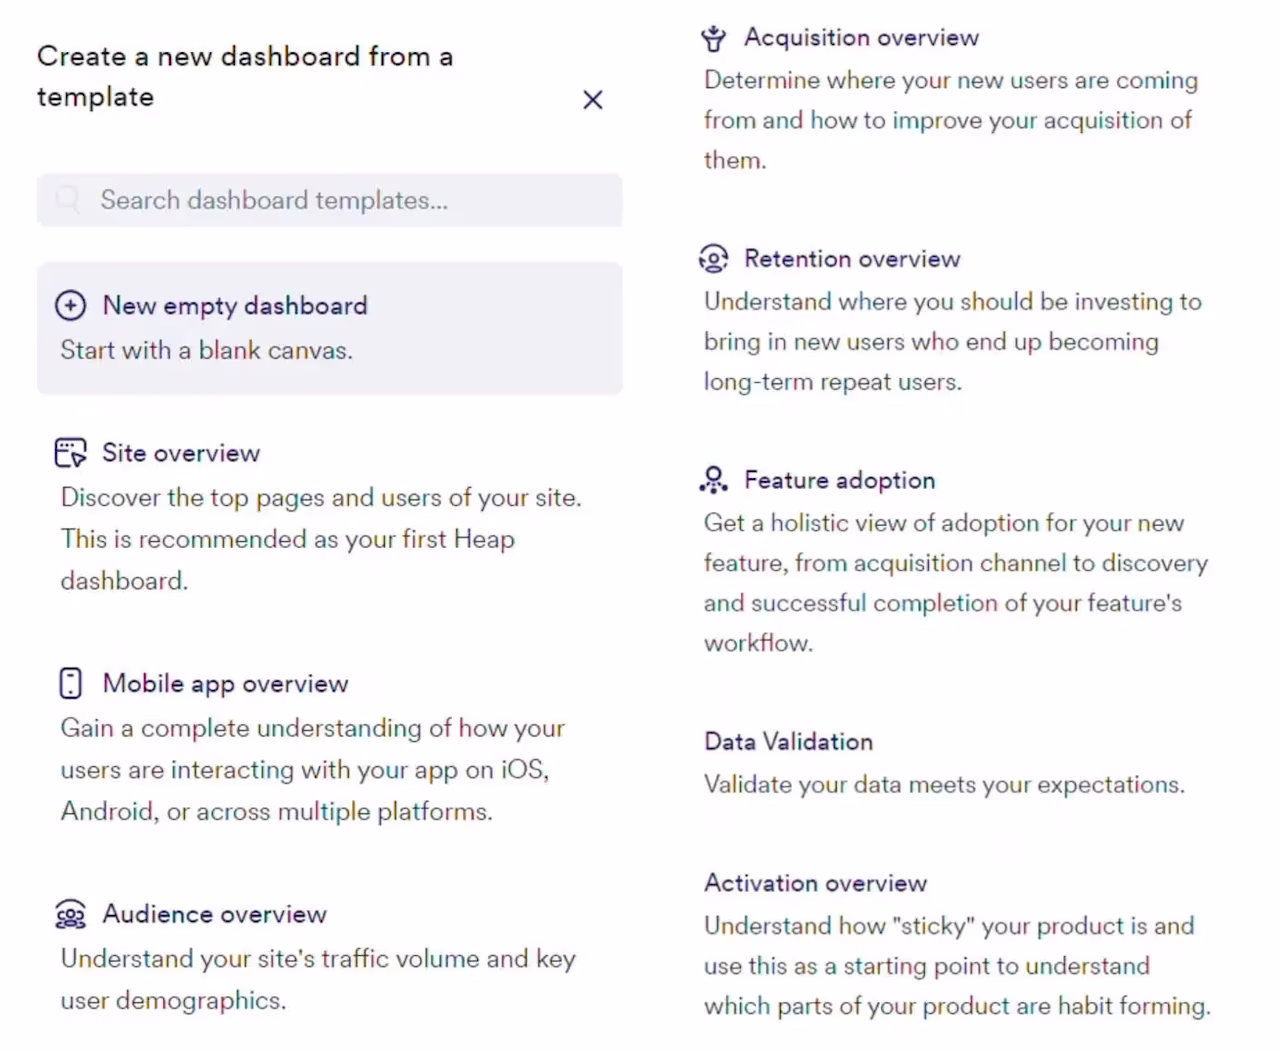Viewport: 1280px width, 1052px height.
Task: Select the New empty dashboard title
Action: coord(235,305)
